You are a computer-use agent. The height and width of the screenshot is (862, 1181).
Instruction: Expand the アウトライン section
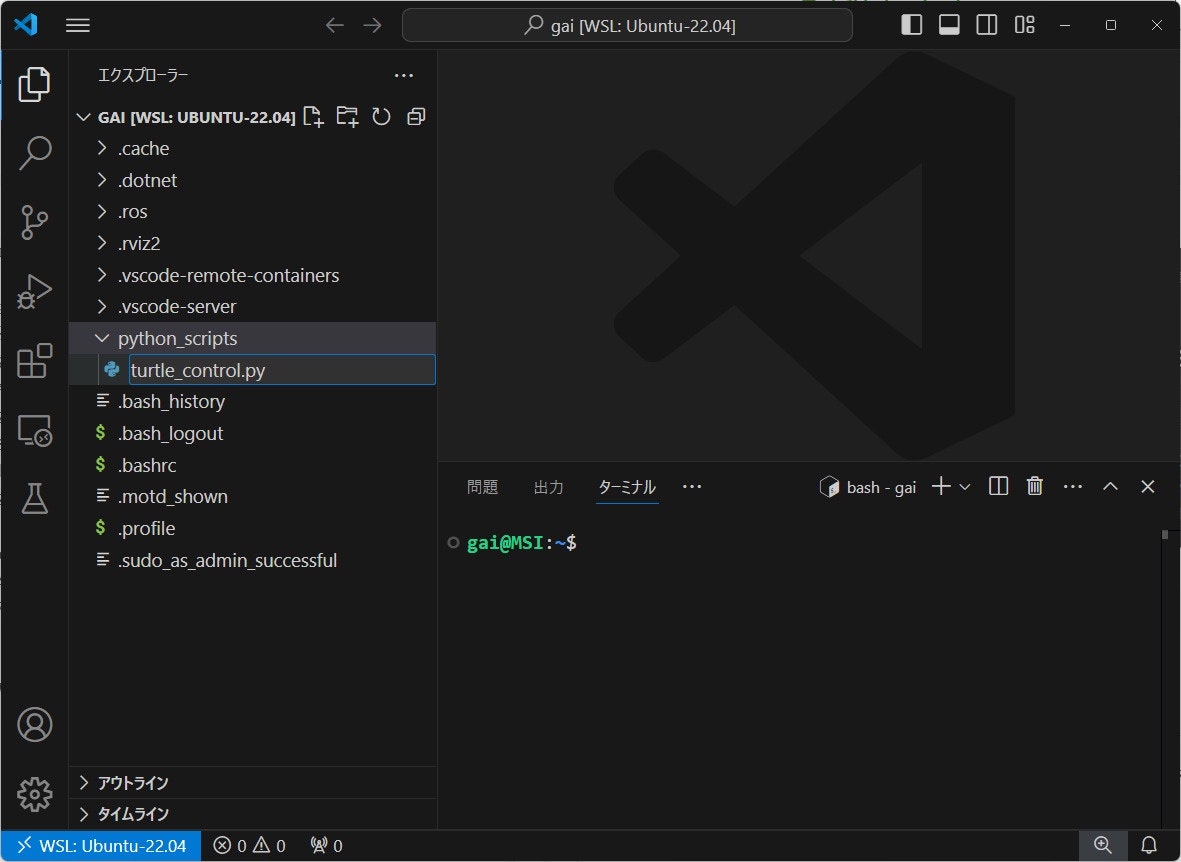click(252, 783)
